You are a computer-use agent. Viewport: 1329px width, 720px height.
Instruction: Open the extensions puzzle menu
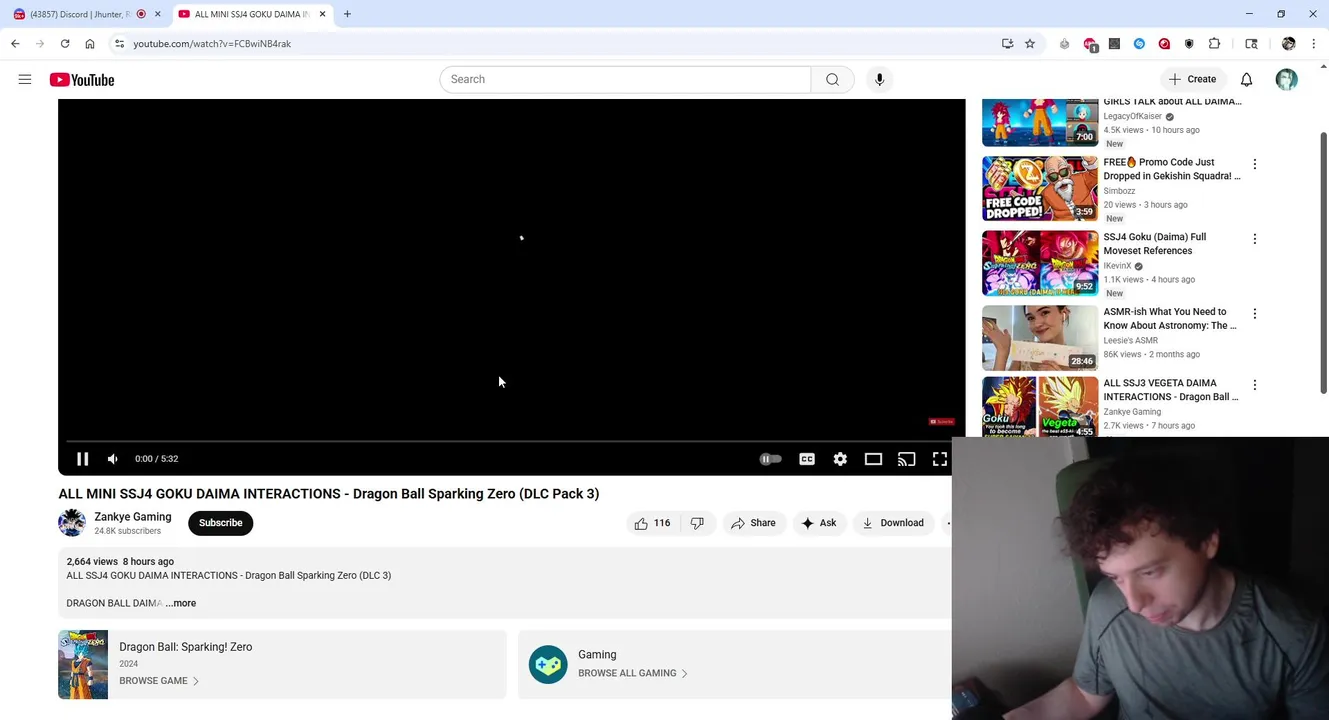[1214, 44]
